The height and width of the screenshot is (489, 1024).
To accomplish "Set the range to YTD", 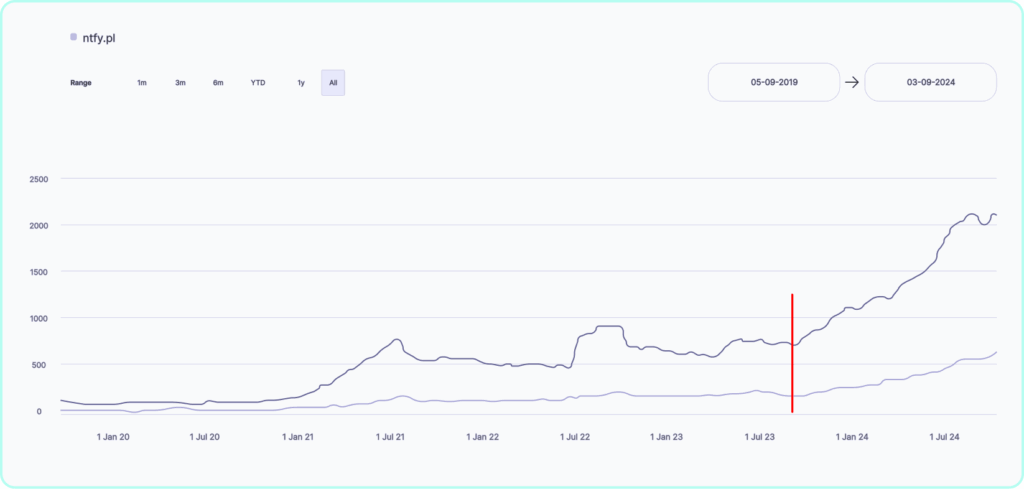I will point(258,83).
